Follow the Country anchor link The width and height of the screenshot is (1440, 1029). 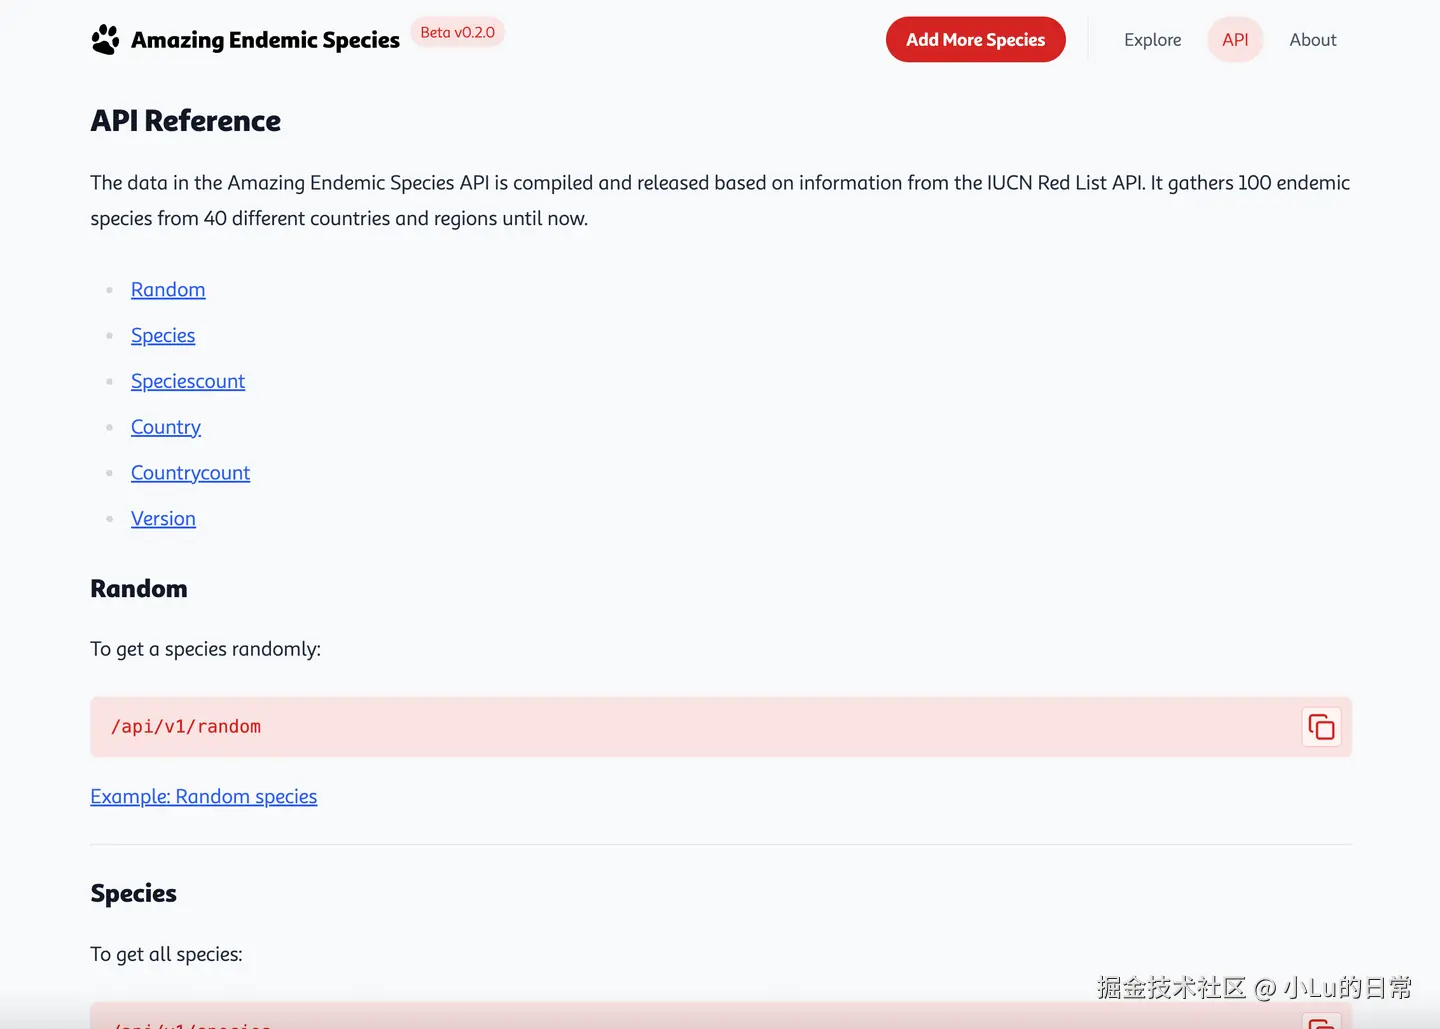pyautogui.click(x=166, y=428)
